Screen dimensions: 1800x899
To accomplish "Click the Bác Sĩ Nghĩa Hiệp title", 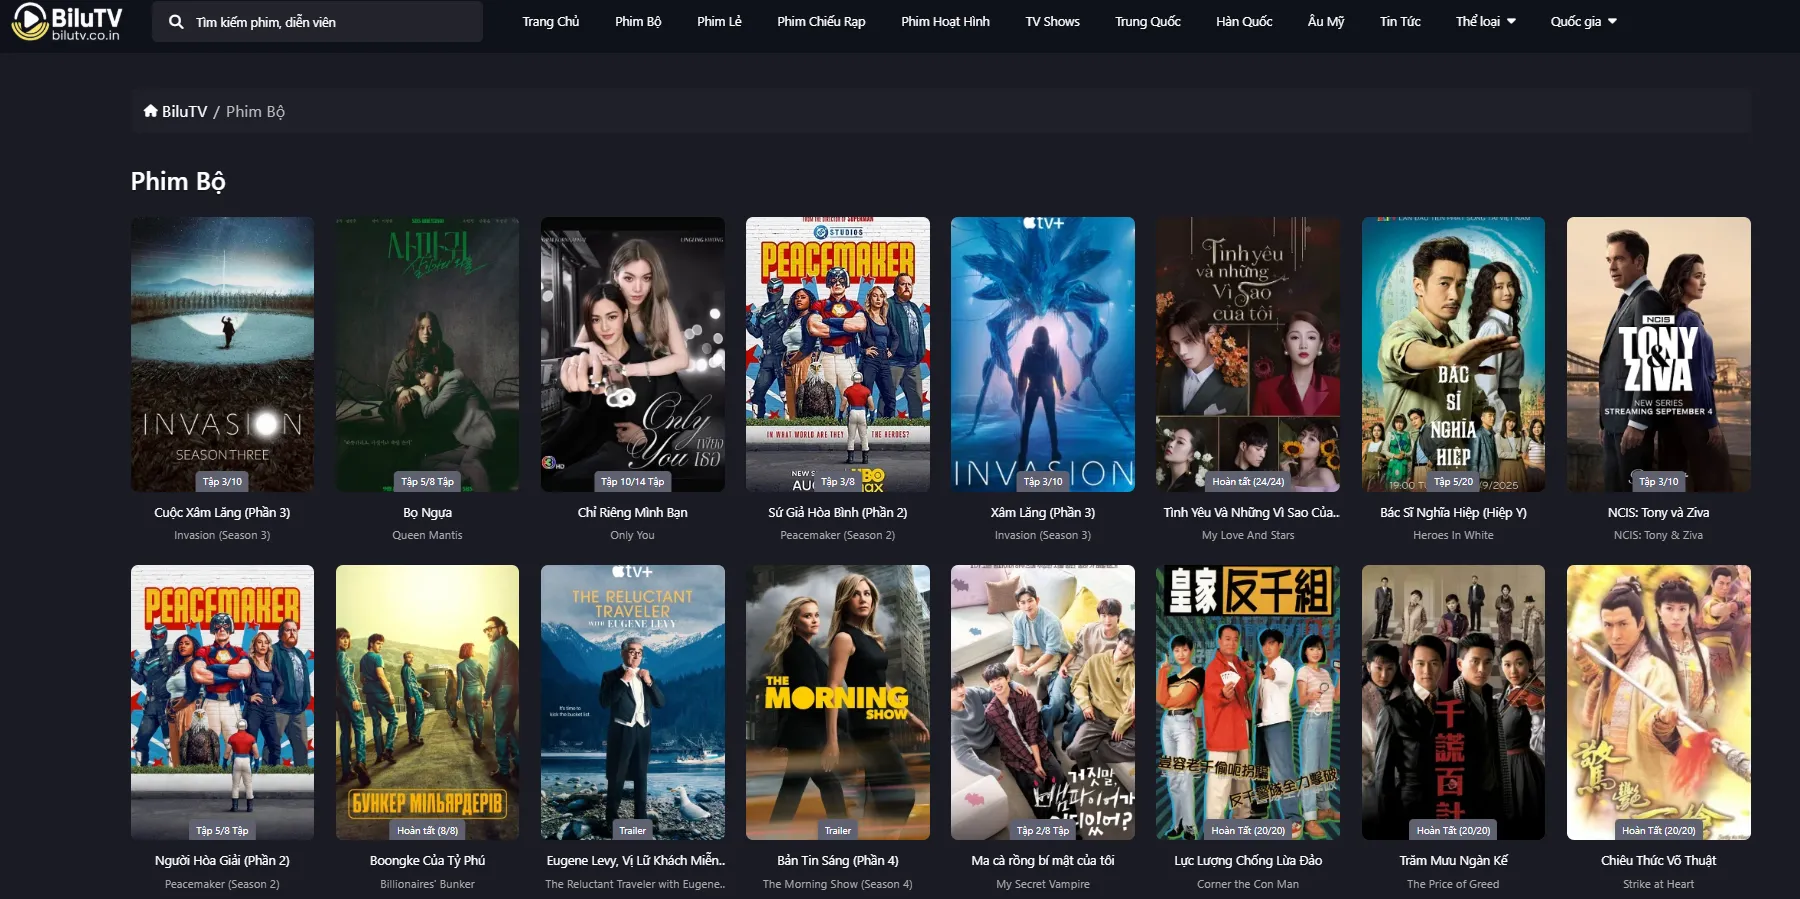I will [x=1453, y=512].
